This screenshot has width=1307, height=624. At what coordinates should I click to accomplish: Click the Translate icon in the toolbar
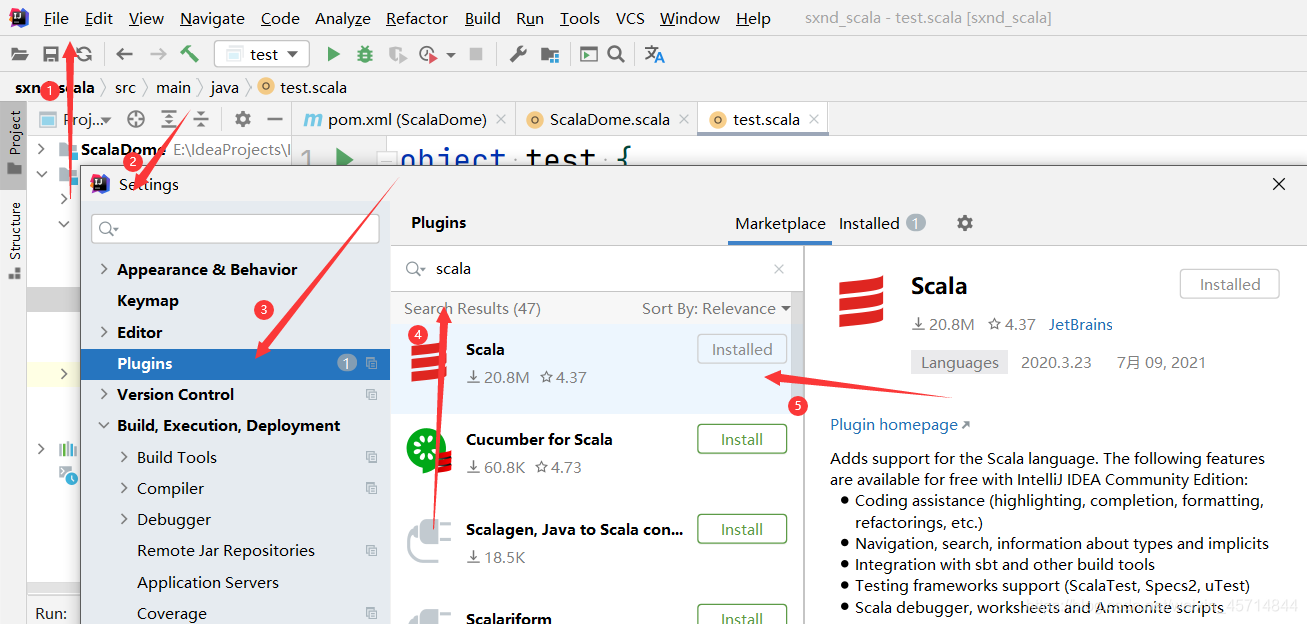pyautogui.click(x=655, y=54)
